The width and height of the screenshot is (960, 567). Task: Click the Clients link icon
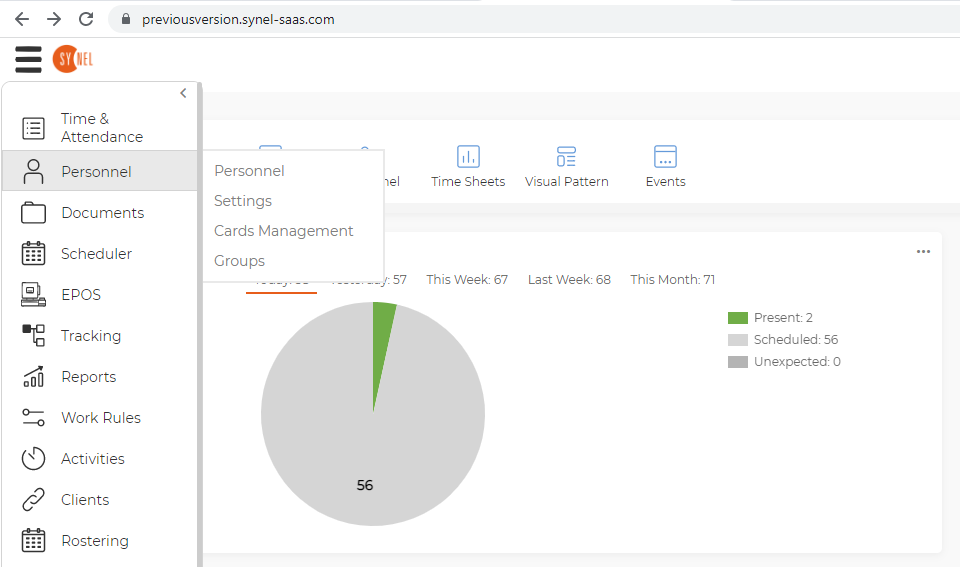pos(33,500)
